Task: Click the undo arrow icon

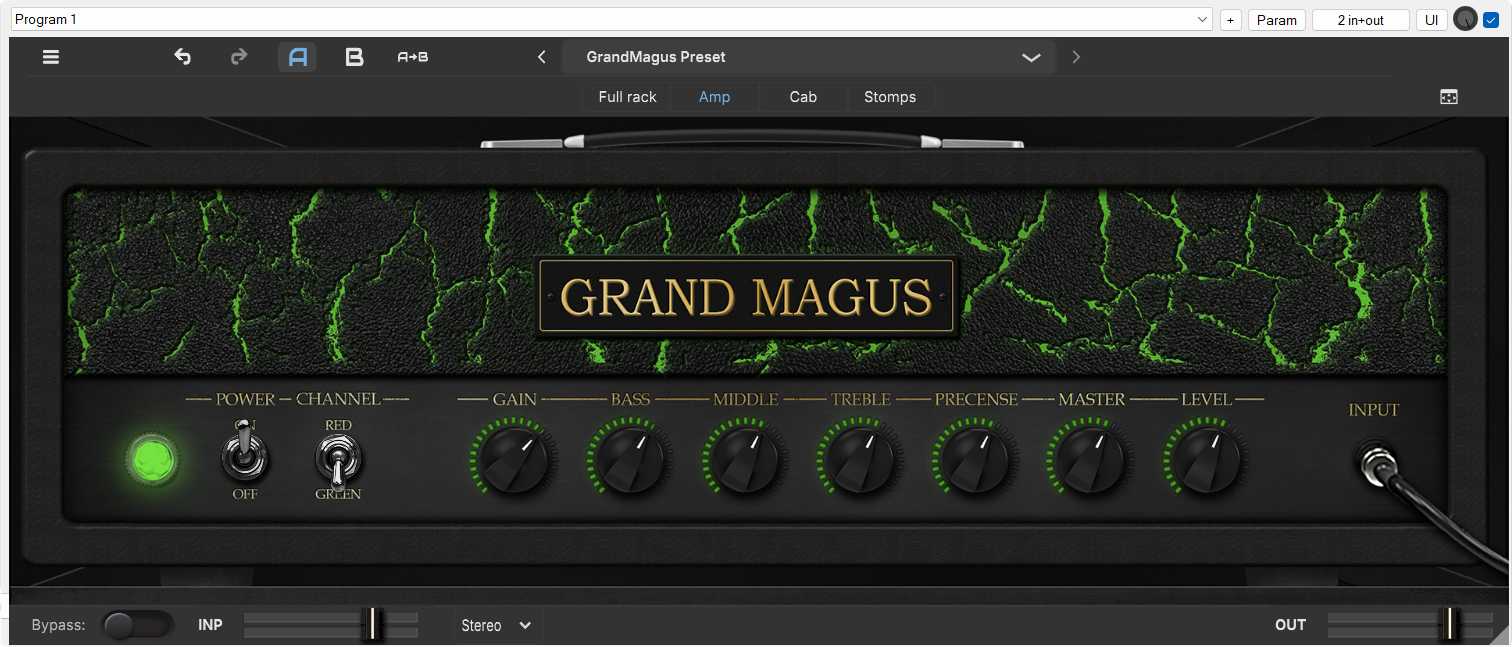Action: pos(182,57)
